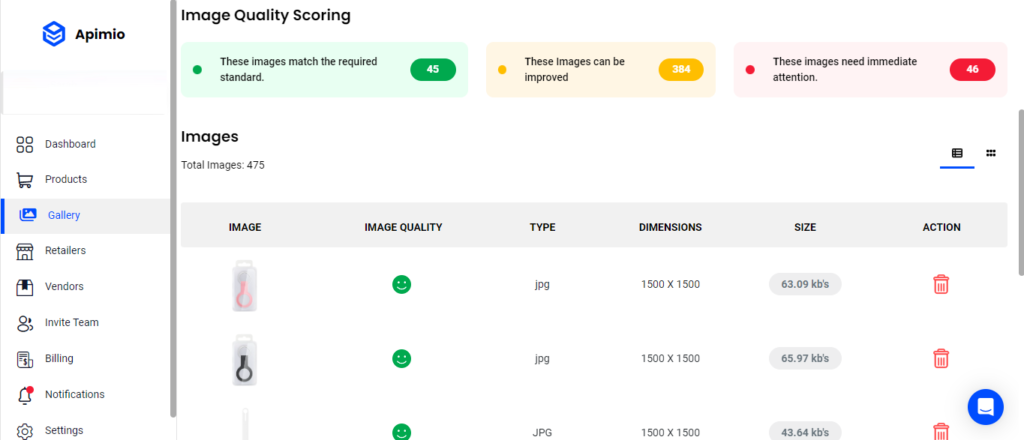Open the Retailers store icon
Screen dimensions: 1024x440
click(26, 251)
